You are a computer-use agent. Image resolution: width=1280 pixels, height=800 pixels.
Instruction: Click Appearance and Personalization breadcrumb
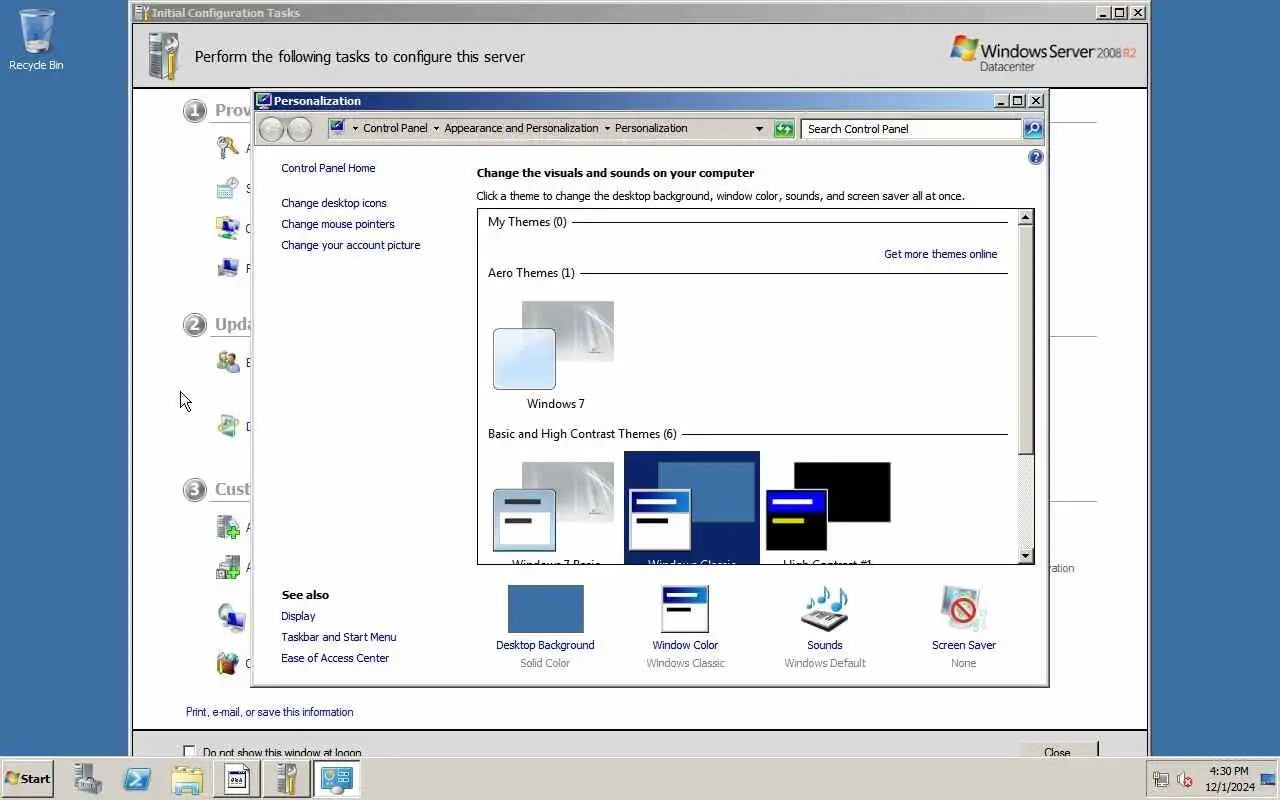coord(521,128)
